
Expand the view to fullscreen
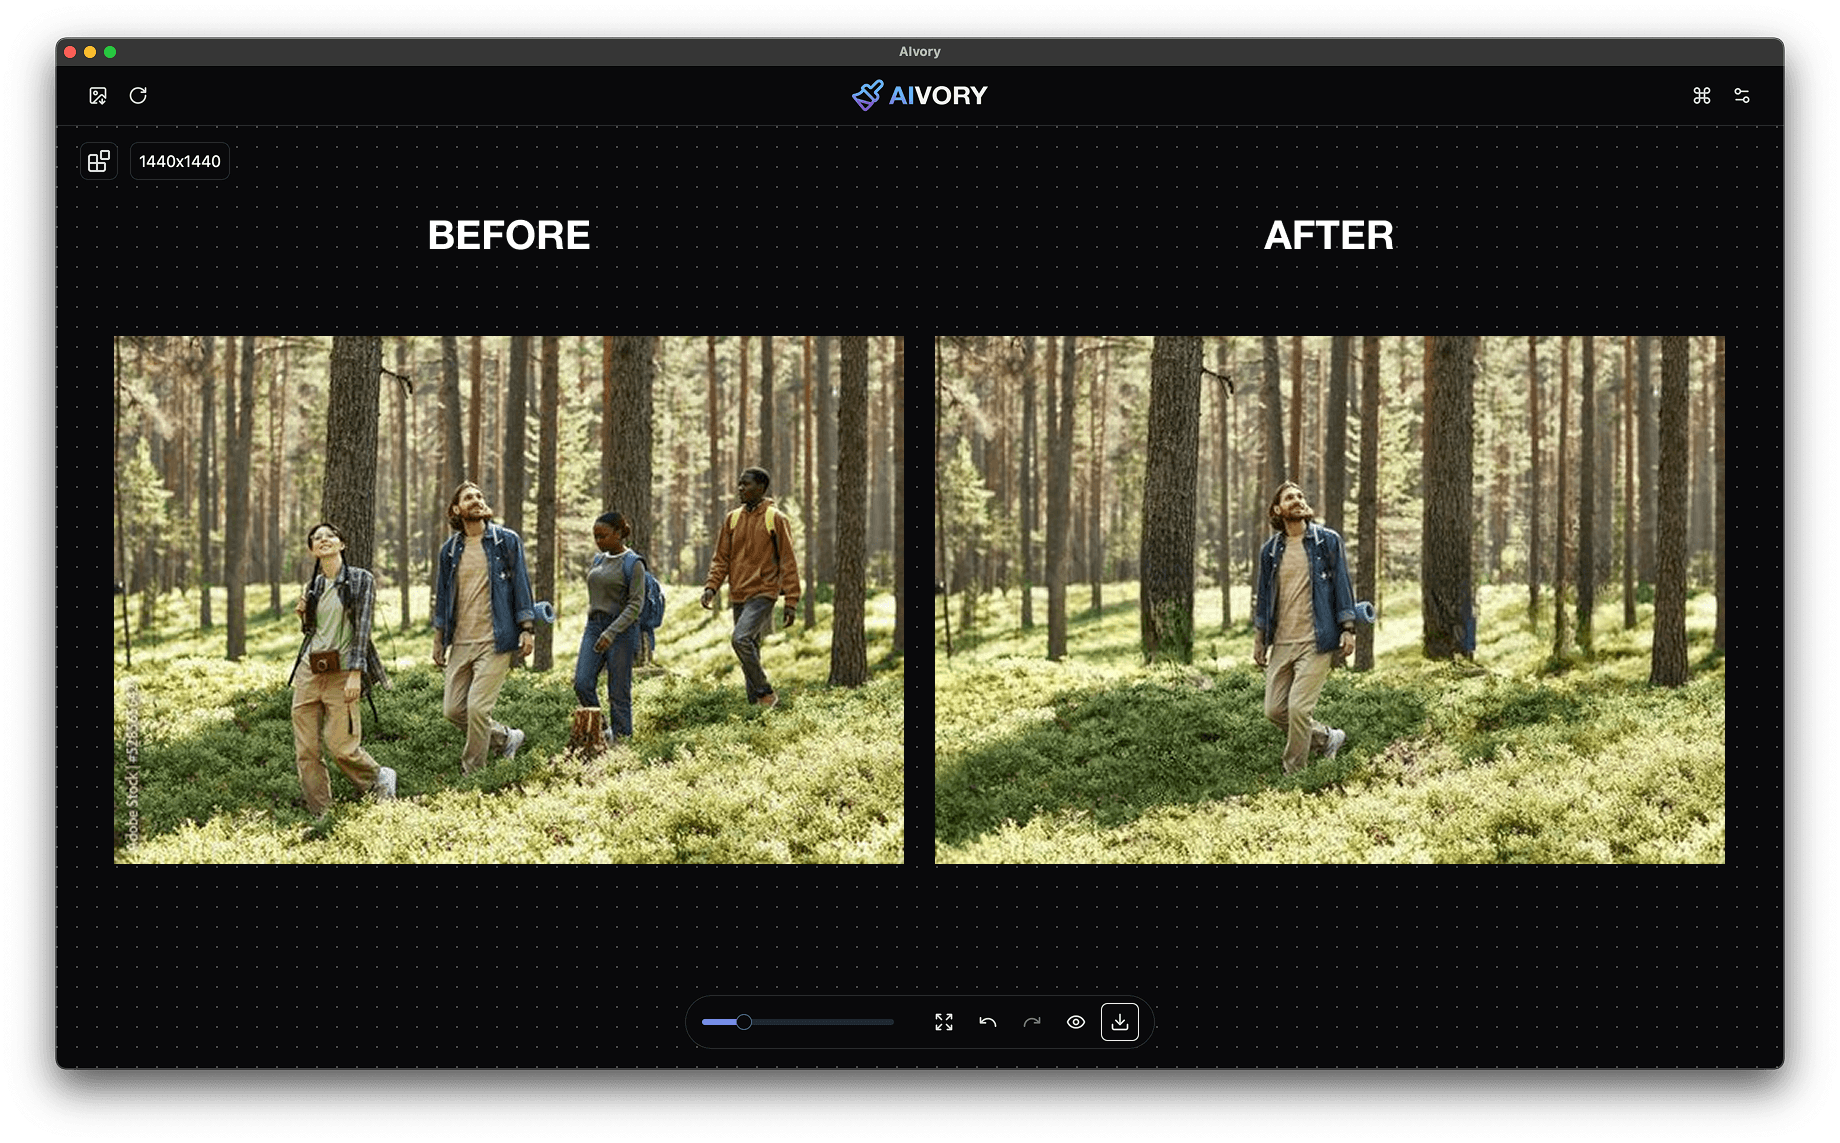pos(943,1022)
